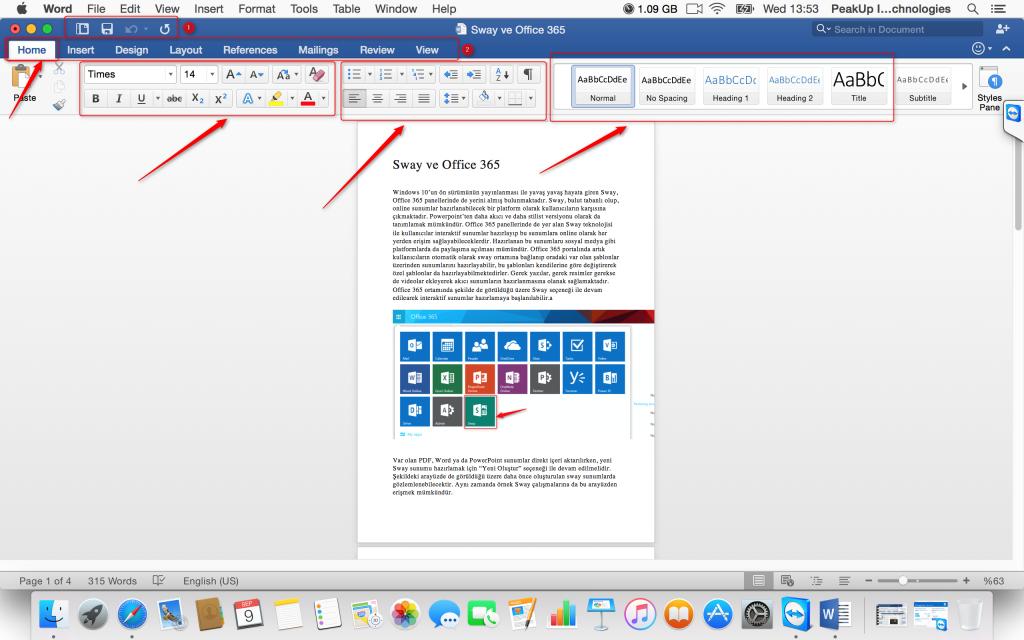Decrease font size with the small A icon
1024x640 pixels.
click(257, 74)
